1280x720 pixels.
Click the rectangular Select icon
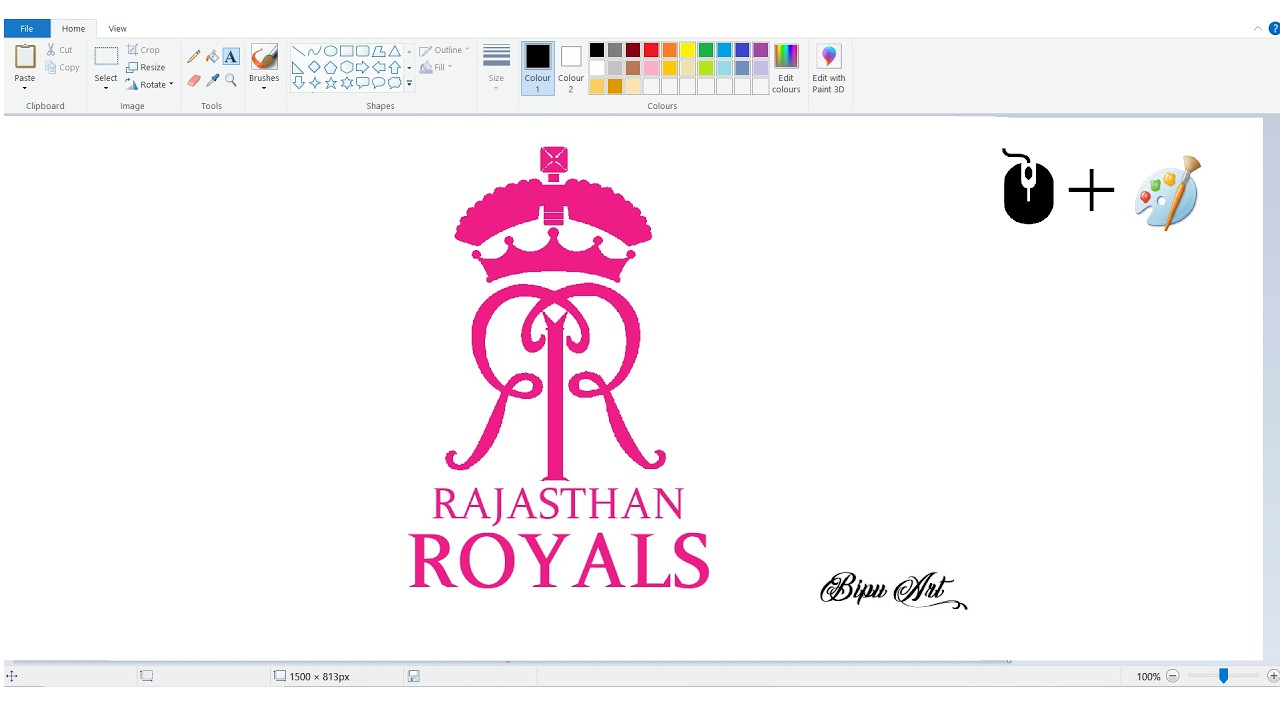click(x=106, y=57)
